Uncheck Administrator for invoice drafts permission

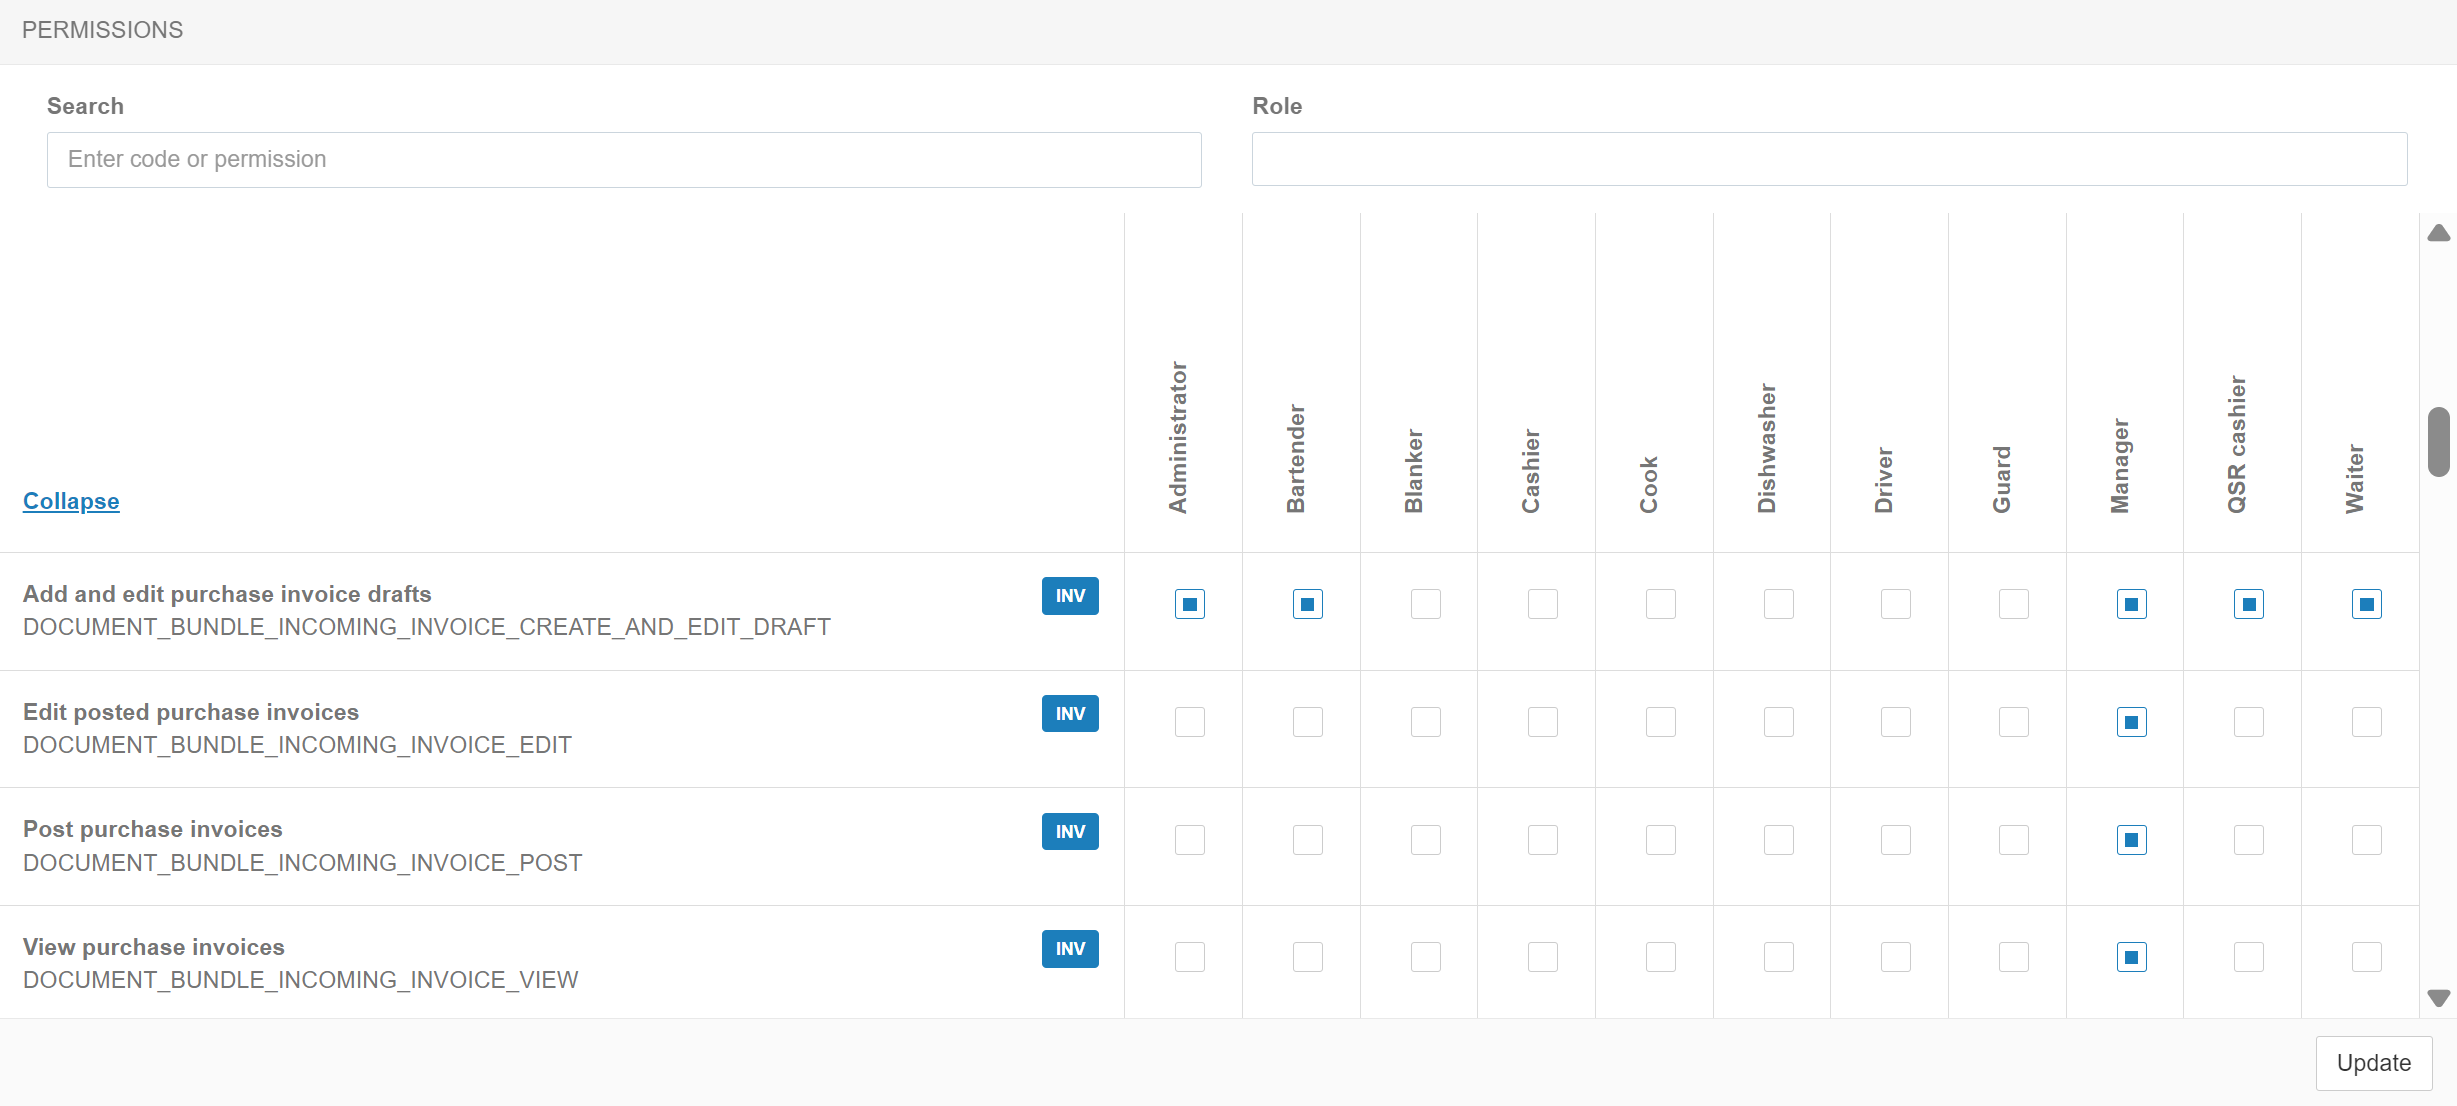1189,604
